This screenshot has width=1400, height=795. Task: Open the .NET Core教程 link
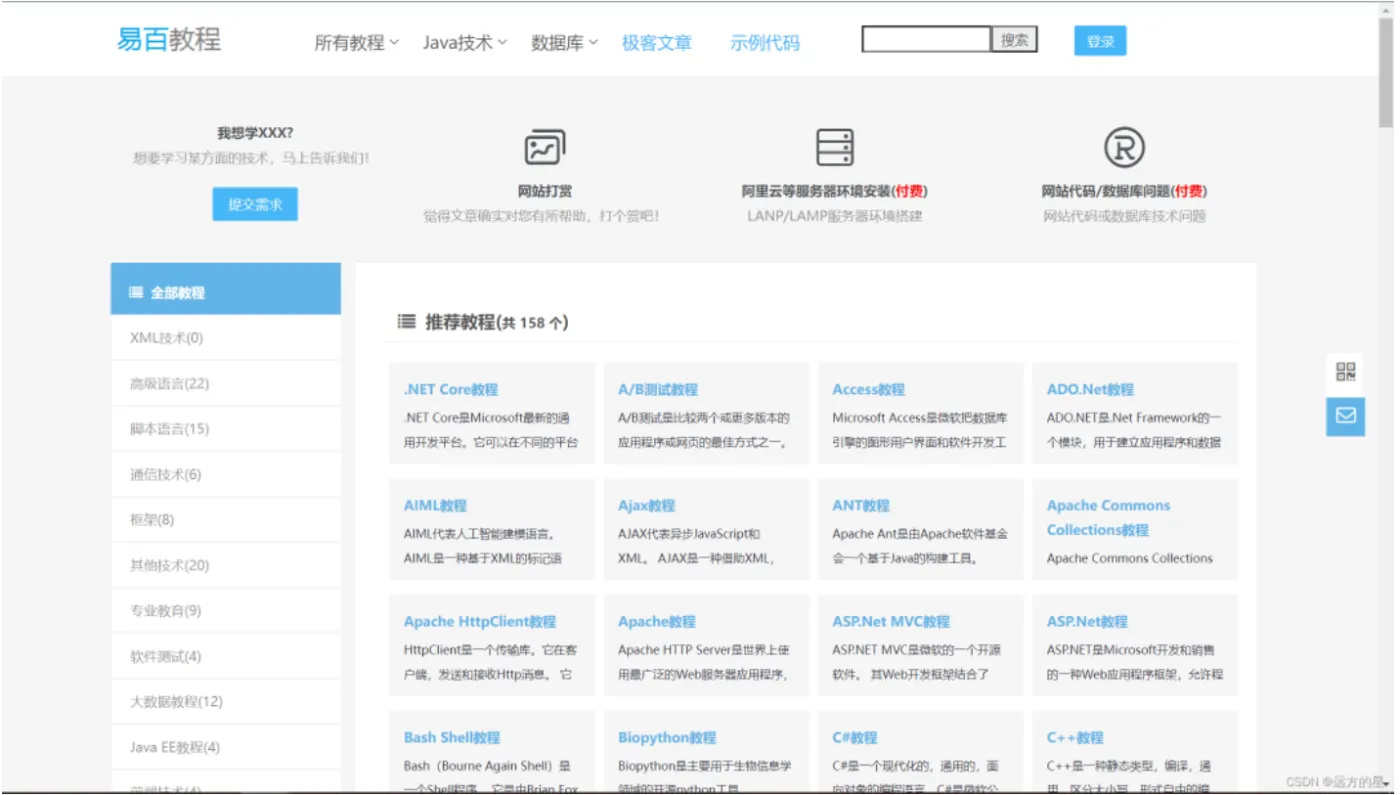tap(451, 389)
